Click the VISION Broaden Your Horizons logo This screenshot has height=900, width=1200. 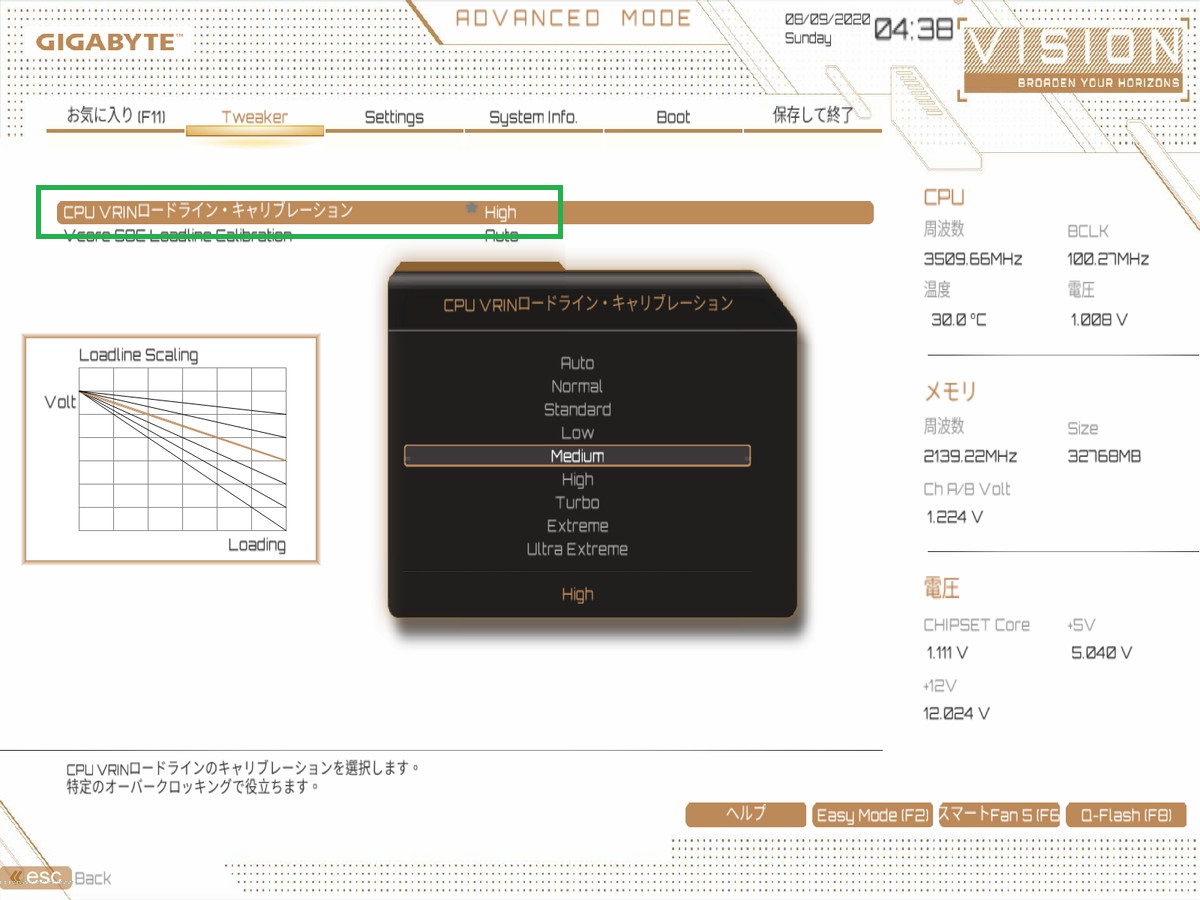(x=1072, y=58)
